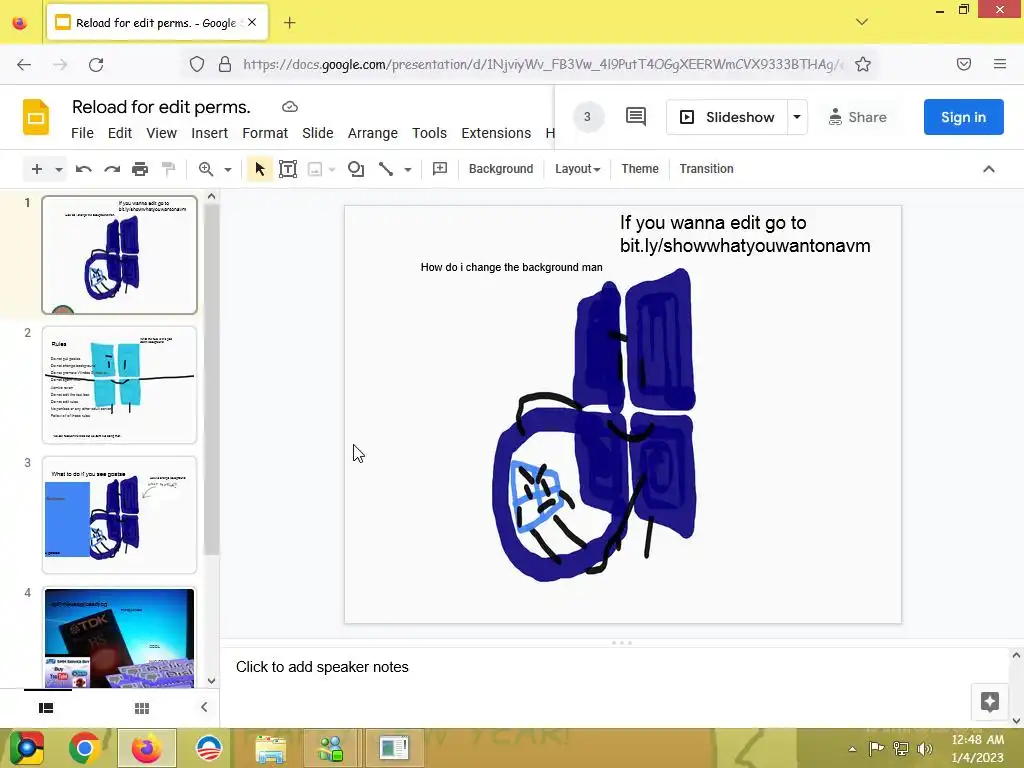Click the Sign in button
1024x768 pixels.
[963, 117]
